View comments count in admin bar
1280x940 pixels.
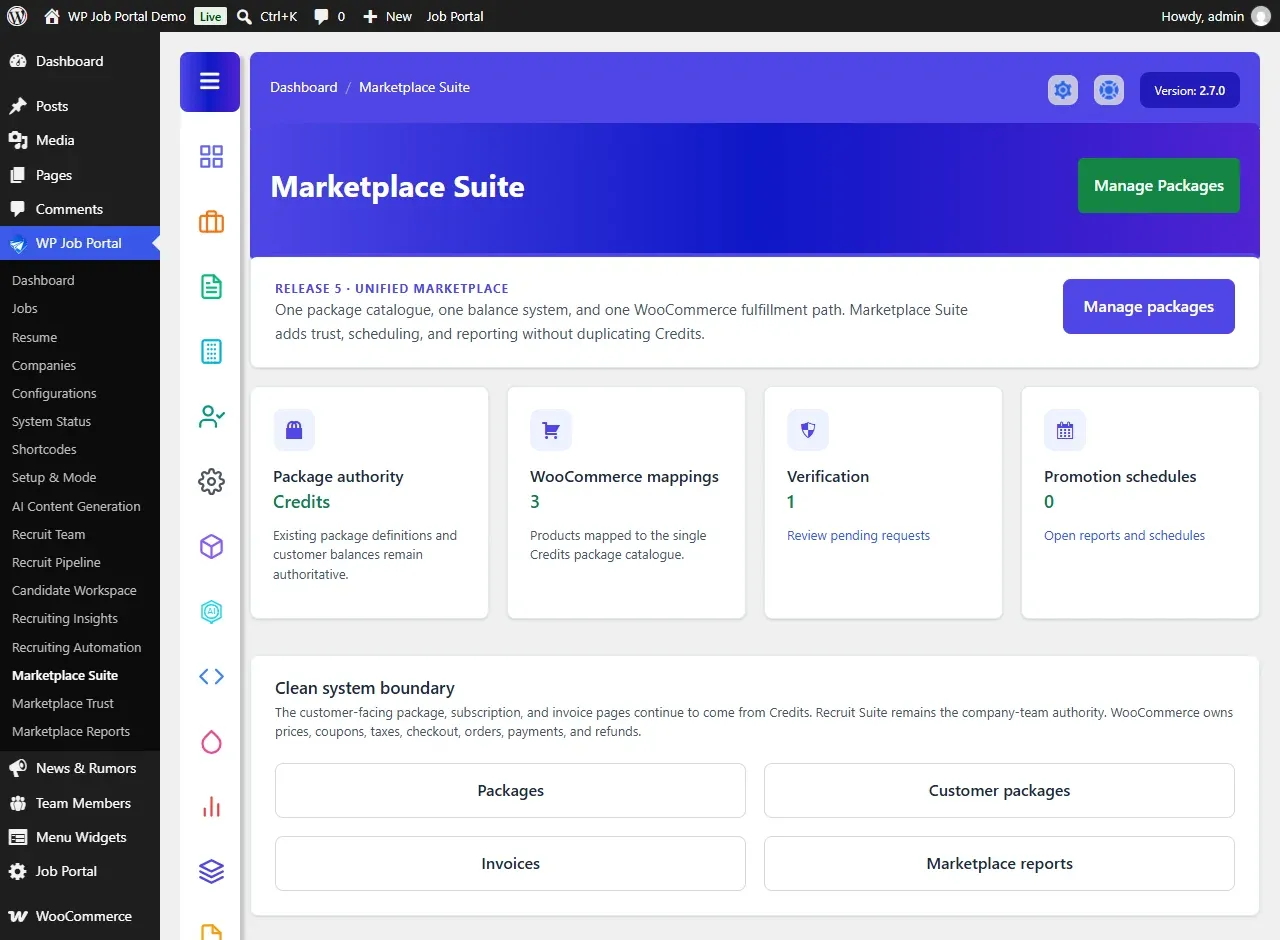tap(329, 16)
